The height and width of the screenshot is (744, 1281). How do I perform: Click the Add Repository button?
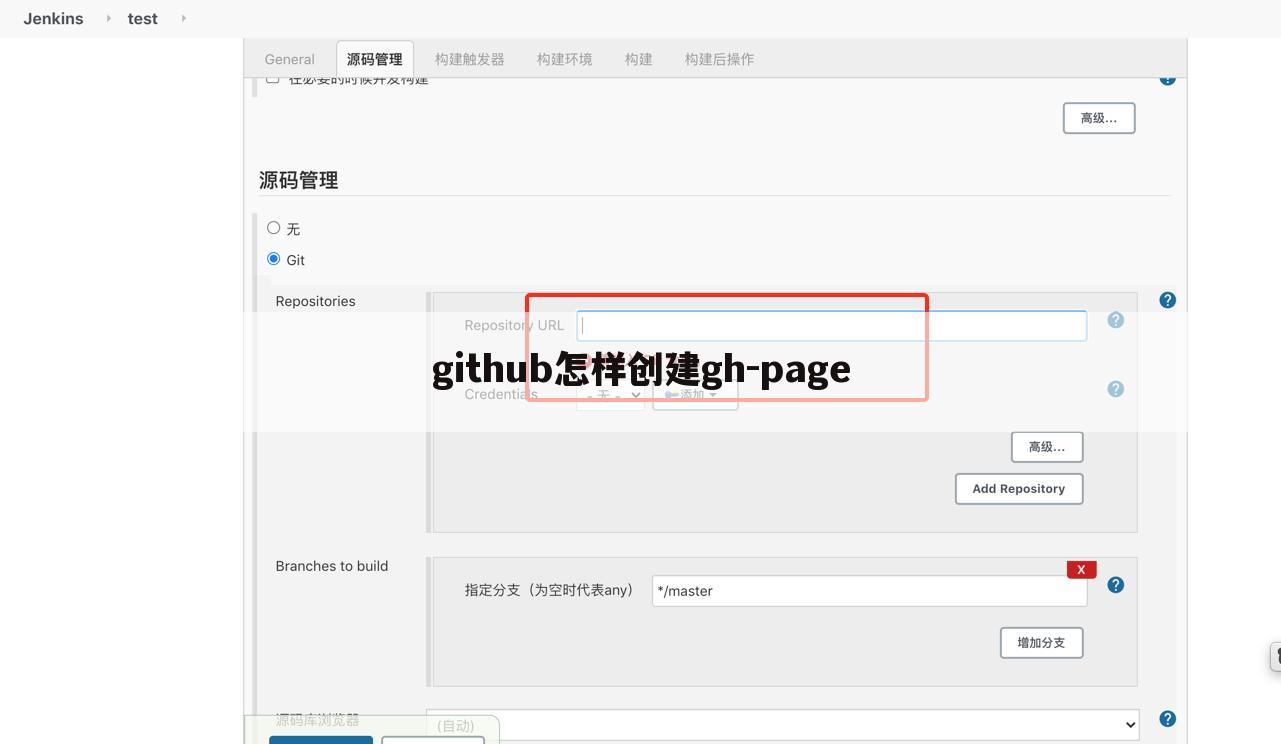[x=1018, y=488]
